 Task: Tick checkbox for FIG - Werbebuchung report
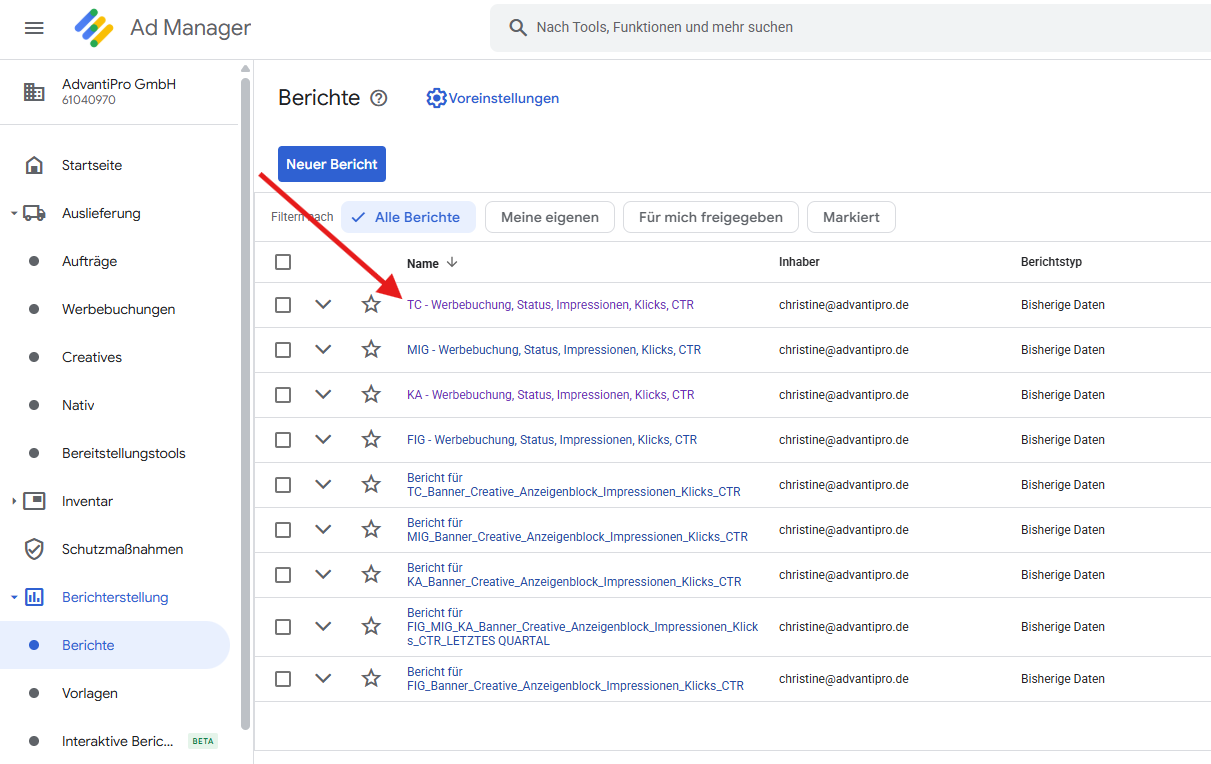point(283,439)
